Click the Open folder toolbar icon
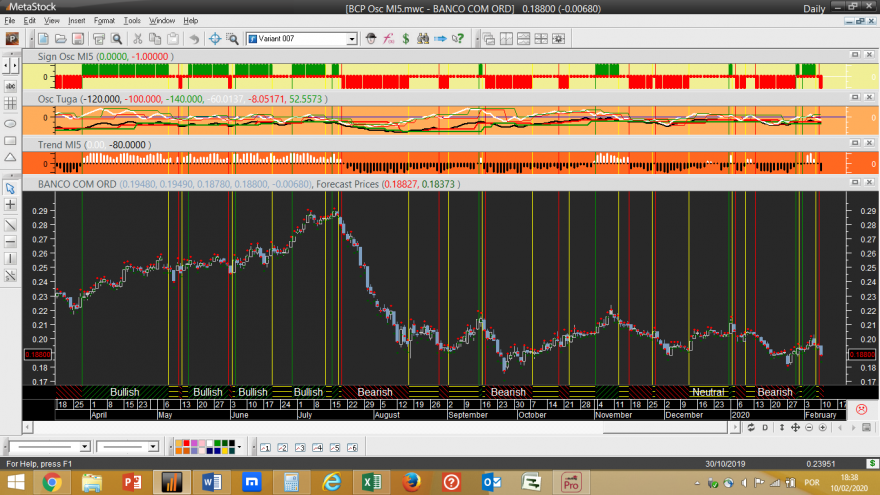 (x=61, y=39)
